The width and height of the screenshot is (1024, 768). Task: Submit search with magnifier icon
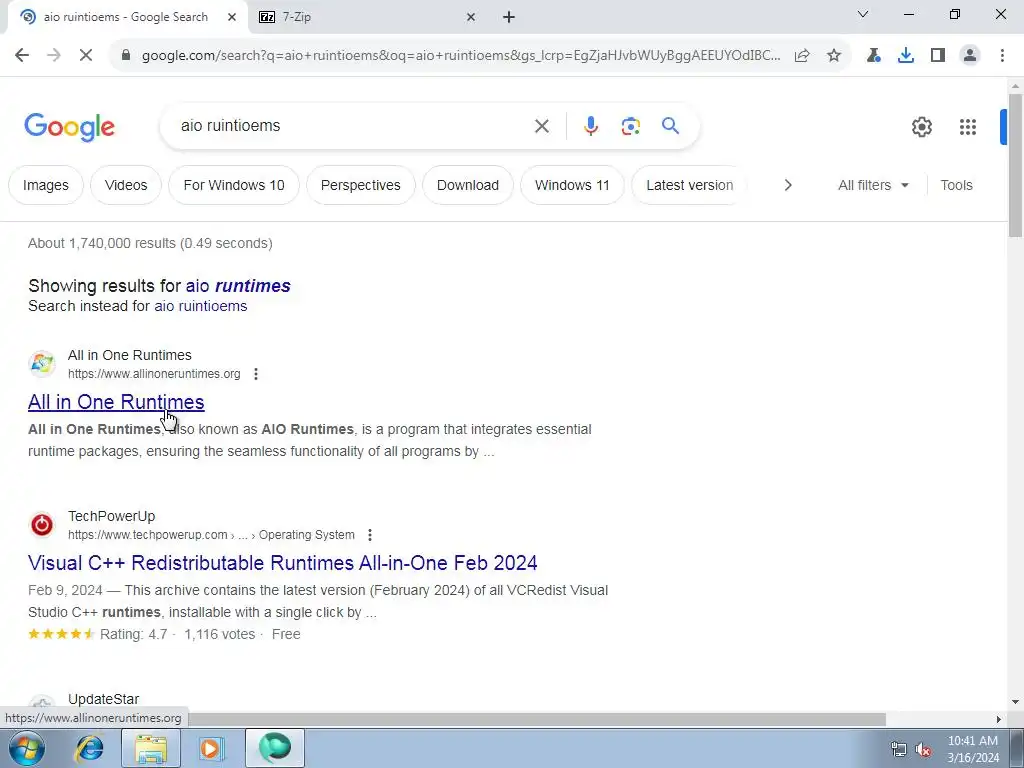click(670, 125)
